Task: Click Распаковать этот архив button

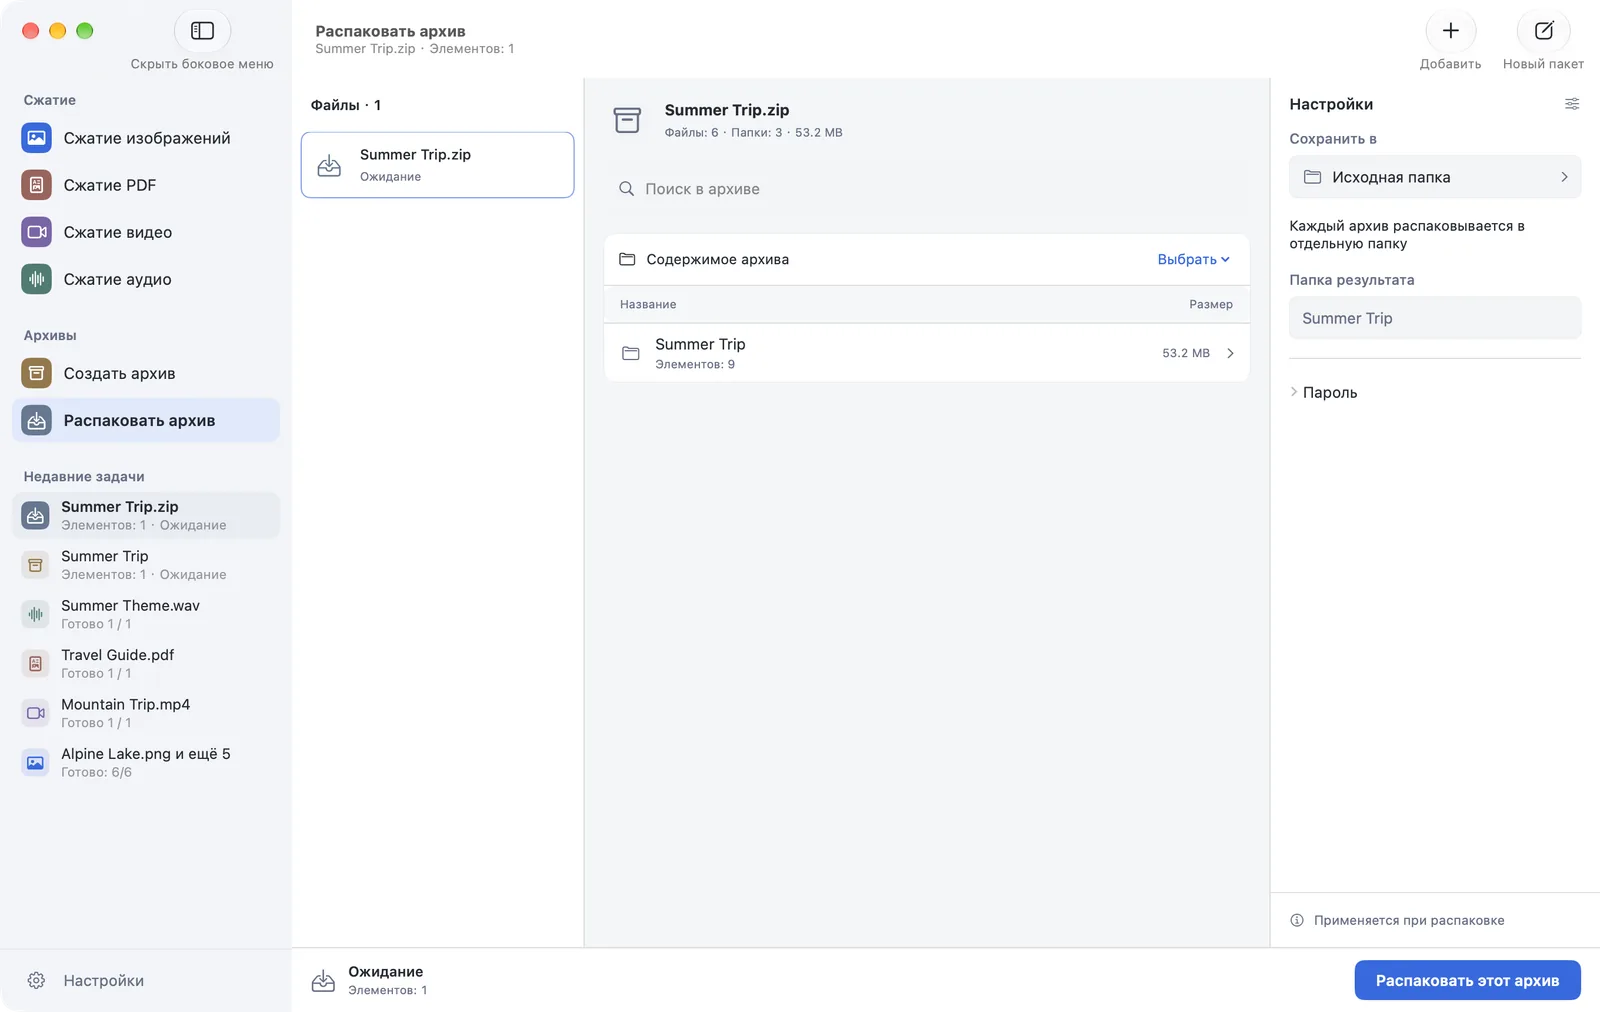Action: 1467,980
